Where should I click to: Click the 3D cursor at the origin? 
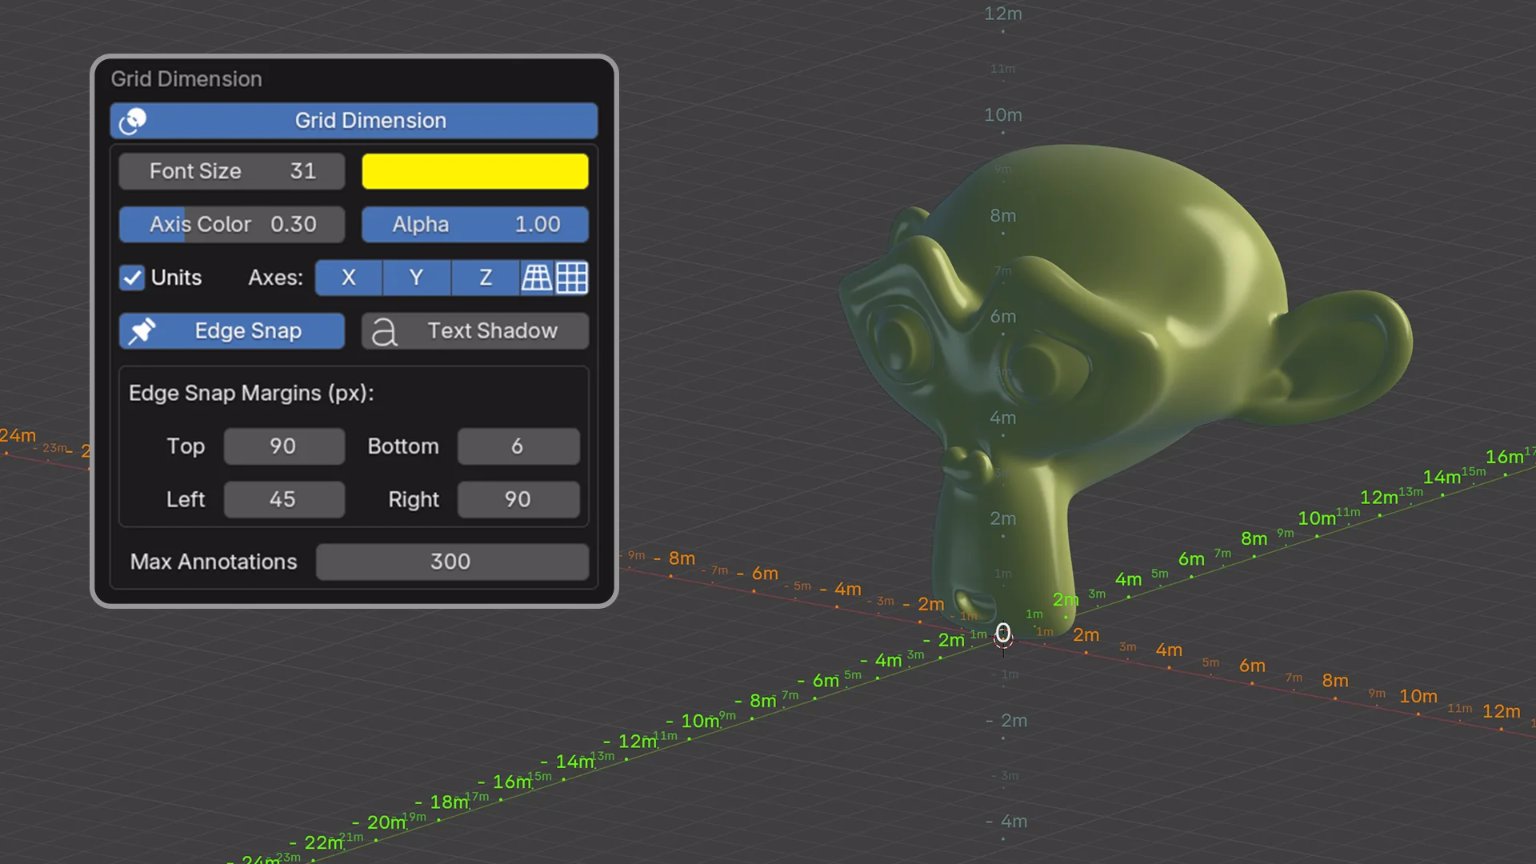(1003, 635)
